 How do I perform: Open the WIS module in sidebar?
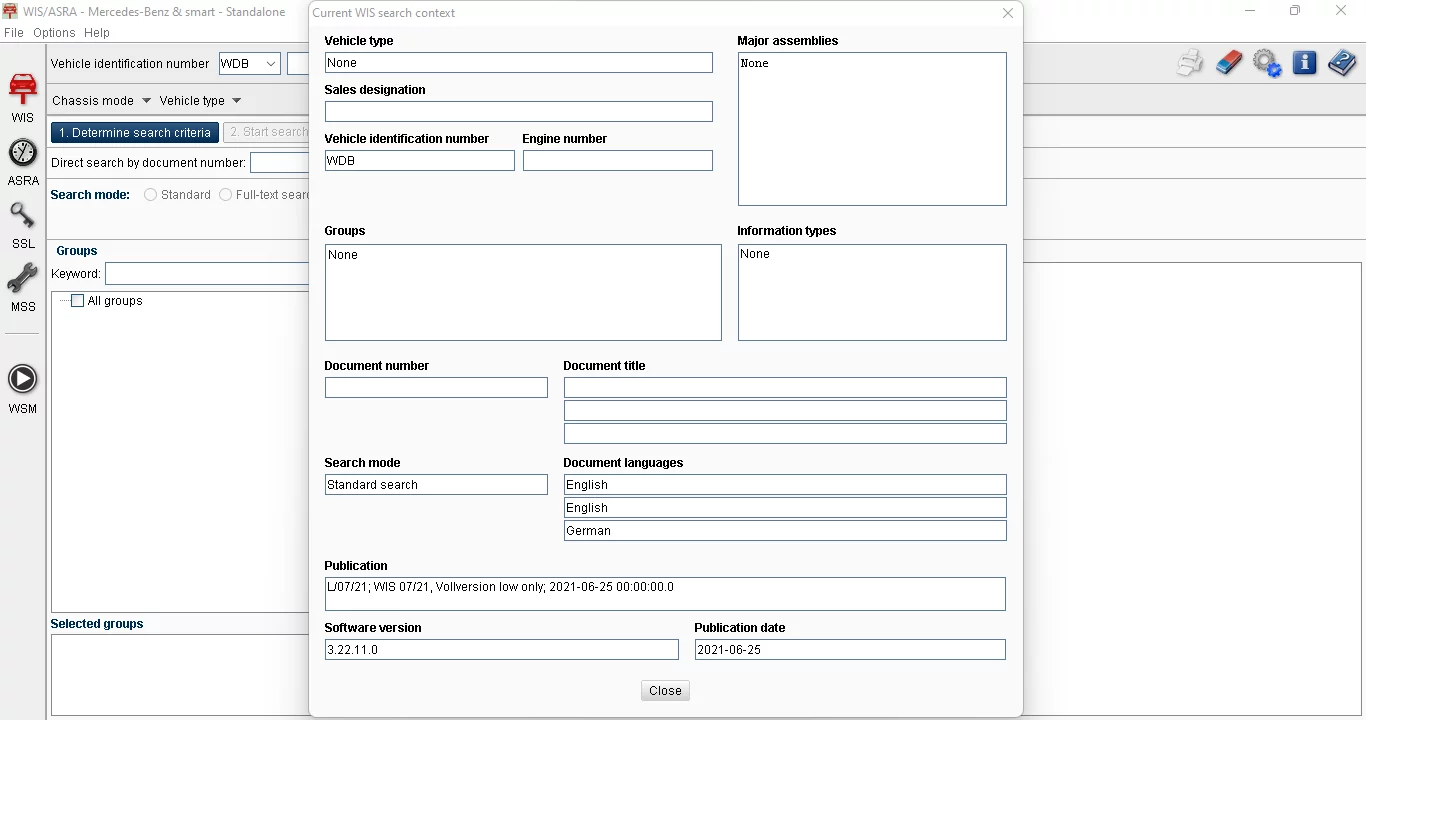23,97
